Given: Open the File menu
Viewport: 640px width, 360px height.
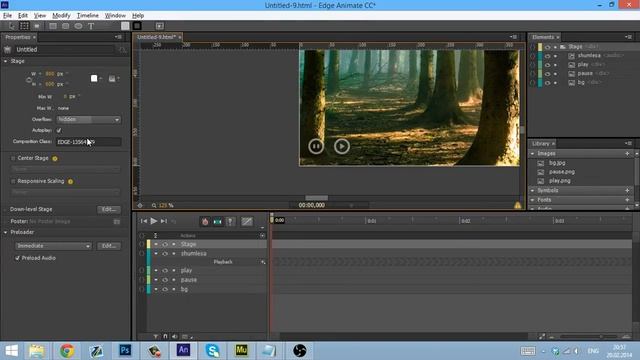Looking at the screenshot, I should [x=7, y=16].
